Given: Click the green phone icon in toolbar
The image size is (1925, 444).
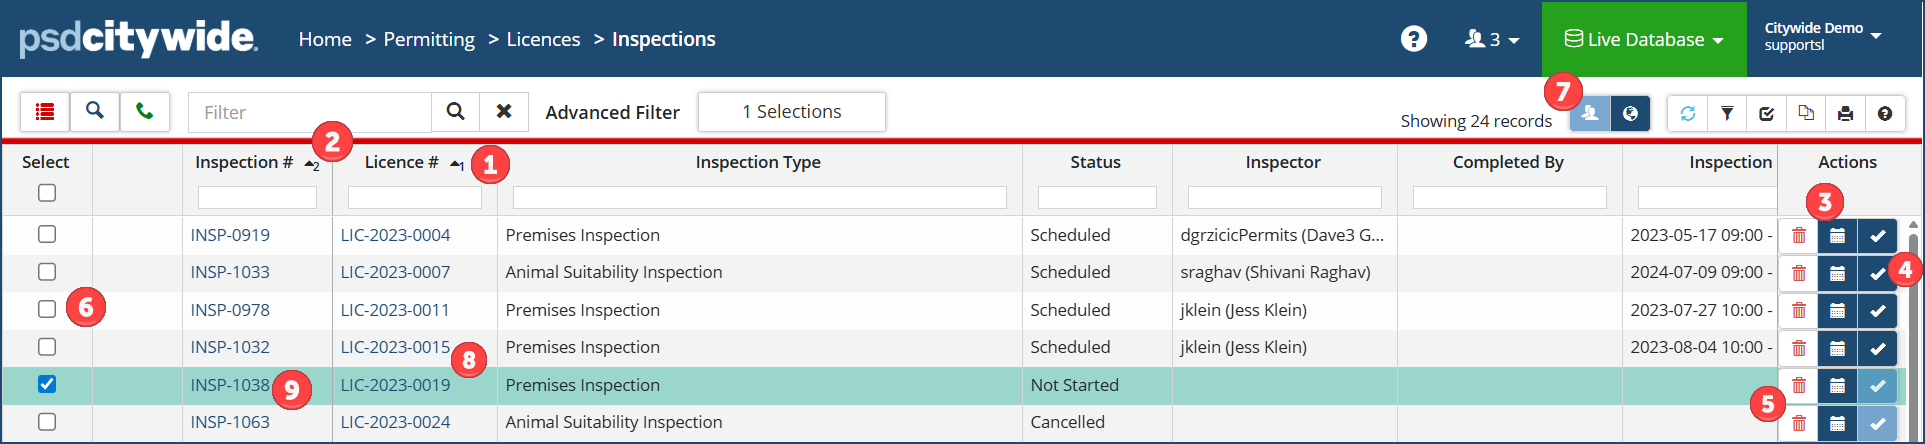Looking at the screenshot, I should click(x=145, y=112).
